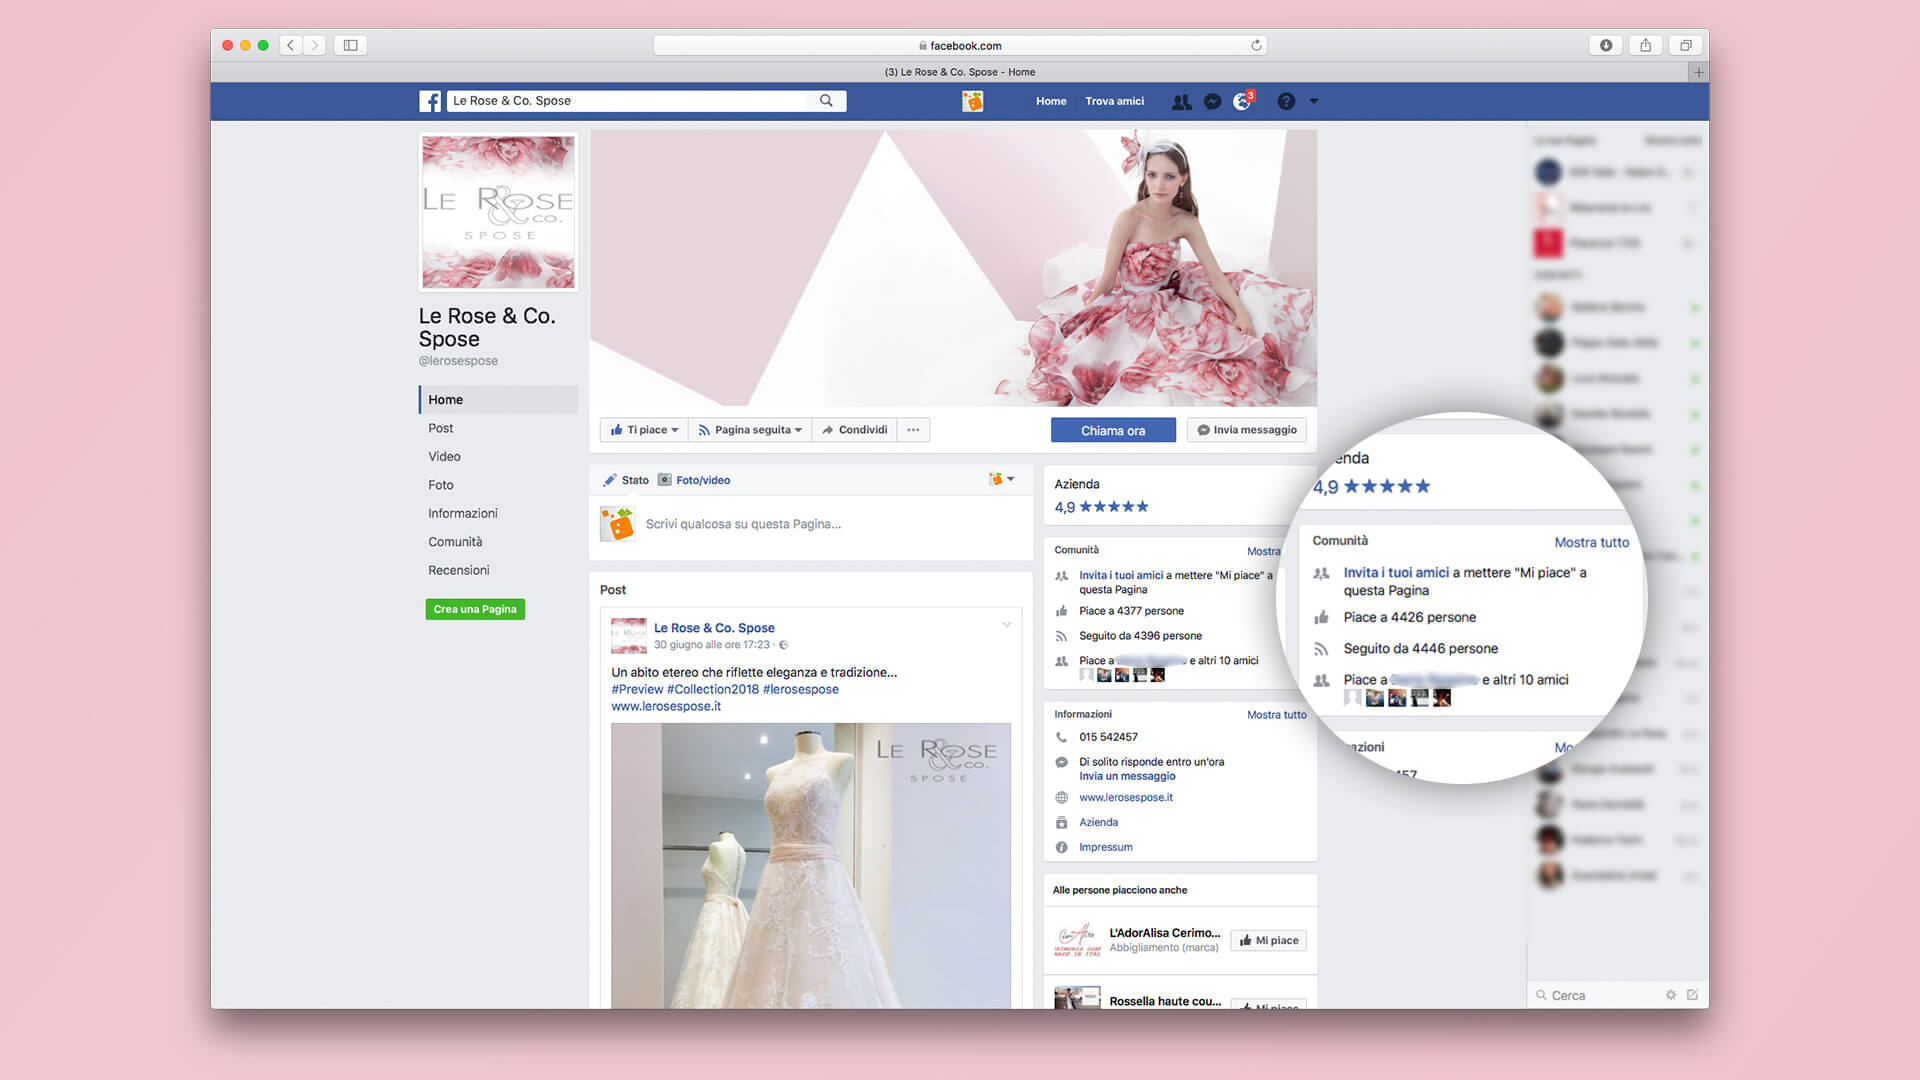Open Rossella haute cou... page link

(x=1165, y=1001)
